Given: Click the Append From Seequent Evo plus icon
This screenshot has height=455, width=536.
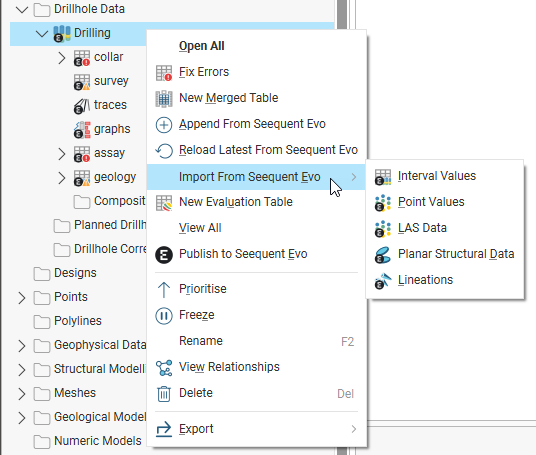Looking at the screenshot, I should (164, 125).
